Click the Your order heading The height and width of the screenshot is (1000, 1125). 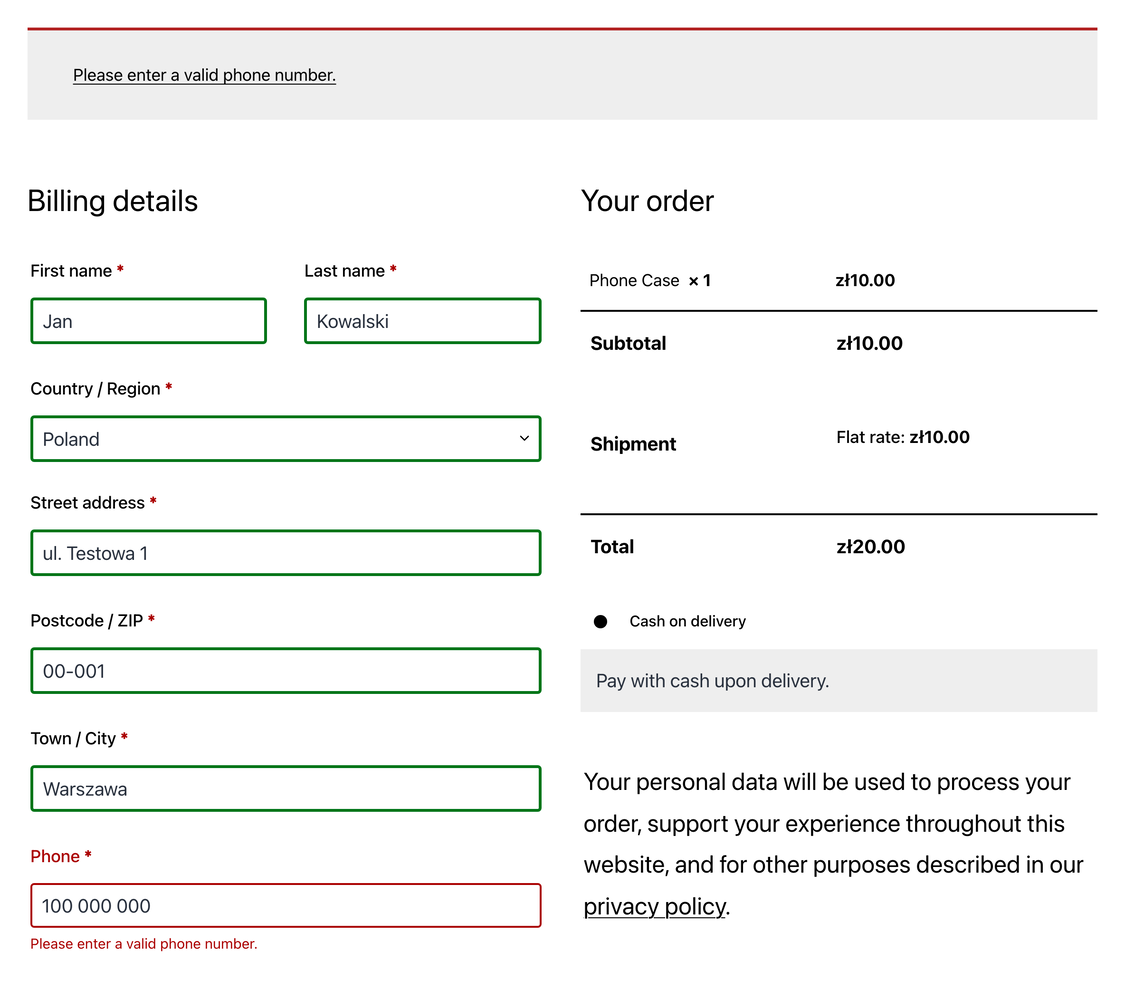tap(647, 201)
